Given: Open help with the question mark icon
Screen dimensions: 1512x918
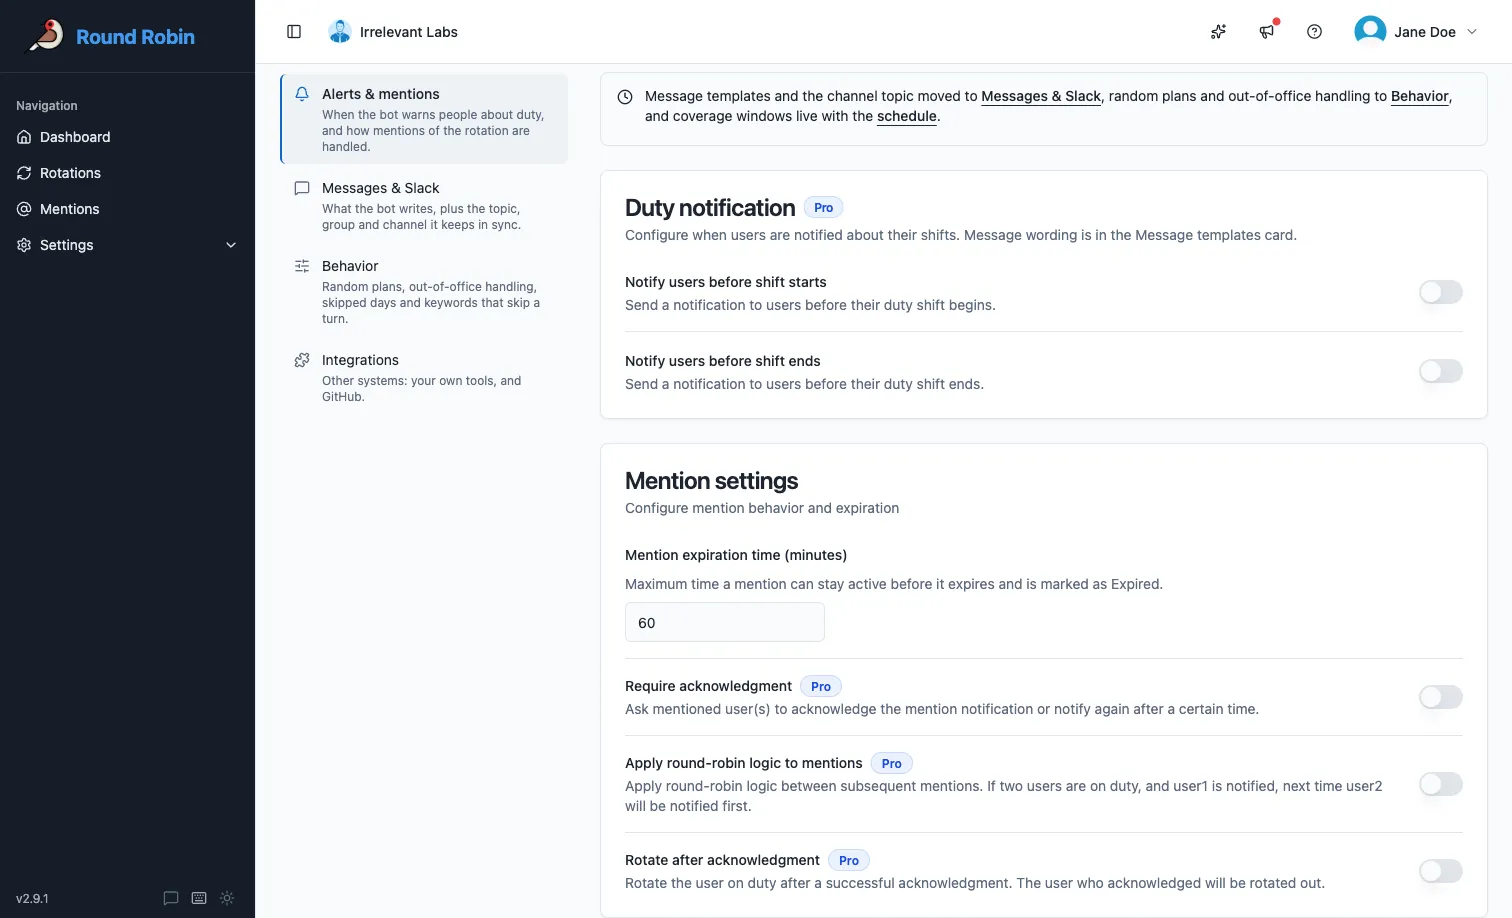Looking at the screenshot, I should pos(1315,32).
